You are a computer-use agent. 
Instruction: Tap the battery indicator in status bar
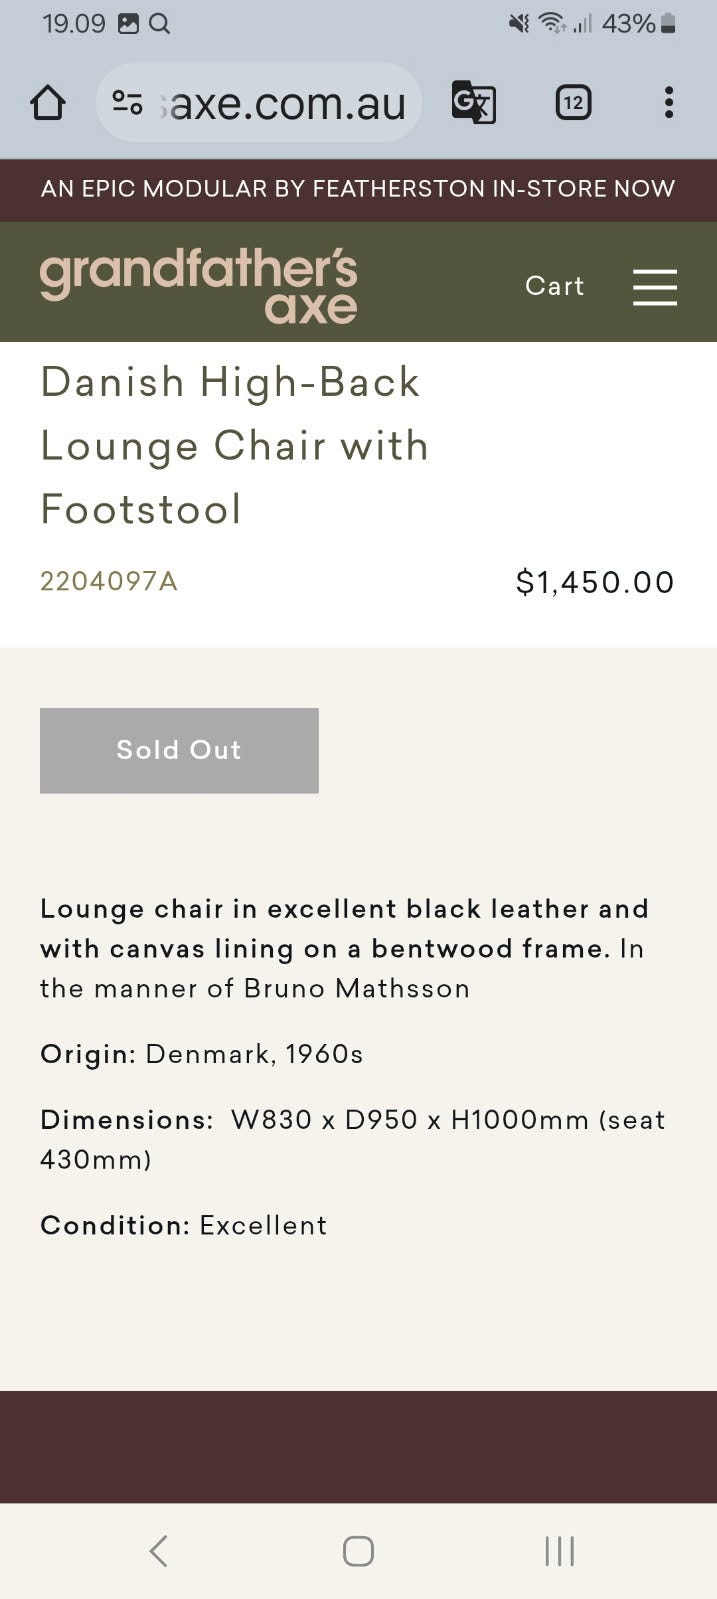(x=668, y=24)
